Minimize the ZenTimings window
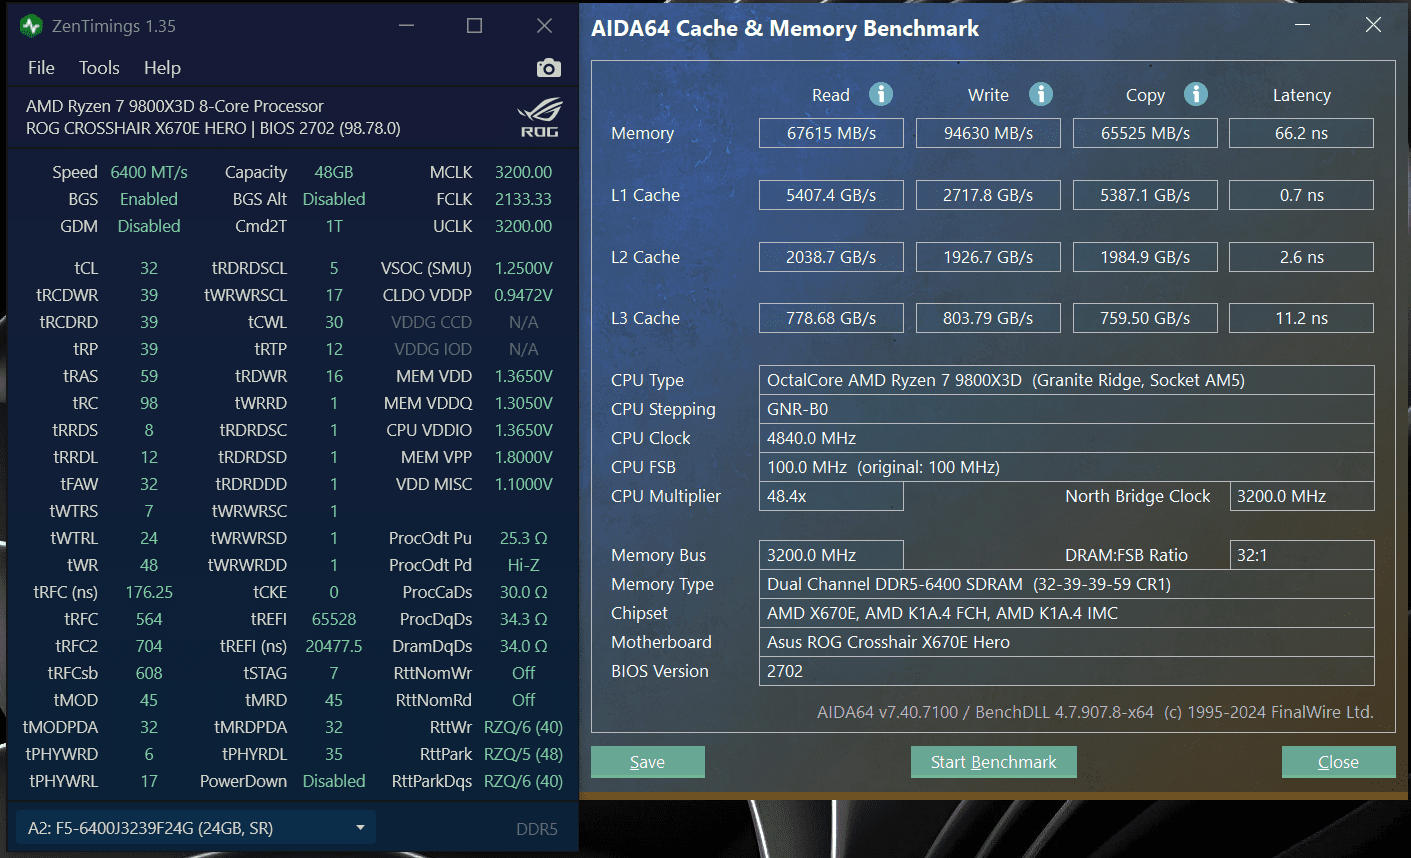 coord(406,26)
